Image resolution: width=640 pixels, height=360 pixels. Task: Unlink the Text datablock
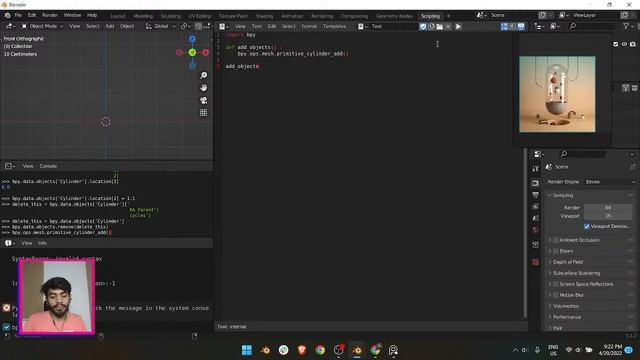tap(448, 27)
